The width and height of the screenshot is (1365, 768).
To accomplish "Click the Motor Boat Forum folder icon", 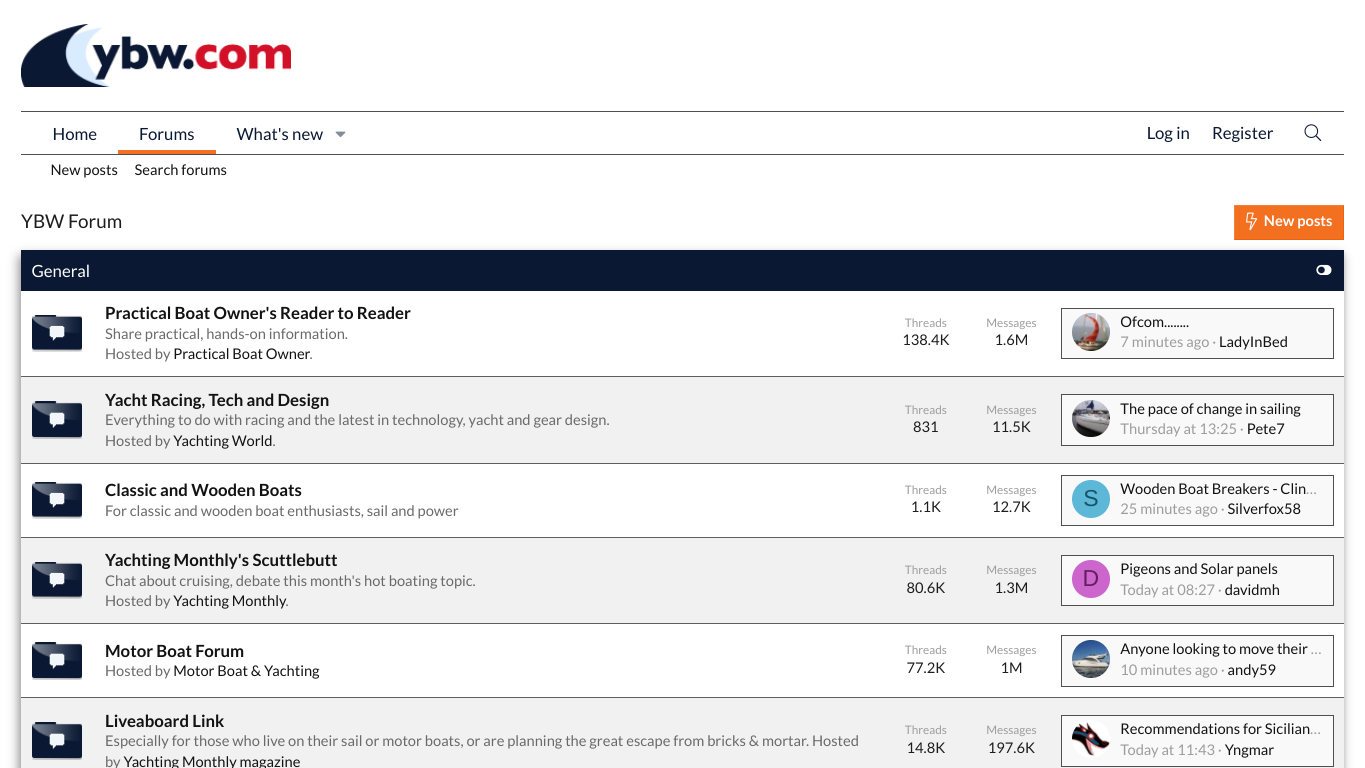I will pos(57,660).
